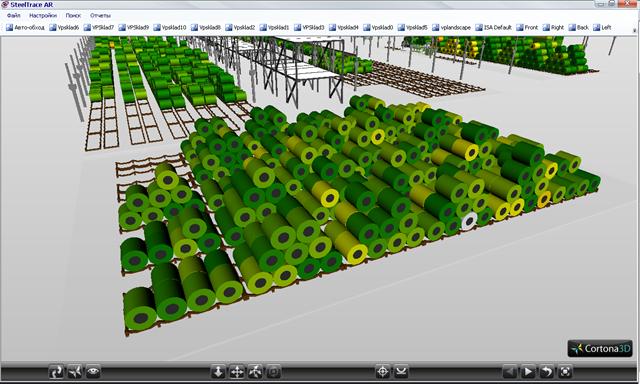640x384 pixels.
Task: Jump to Vpsklad1 viewpoint
Action: point(274,27)
